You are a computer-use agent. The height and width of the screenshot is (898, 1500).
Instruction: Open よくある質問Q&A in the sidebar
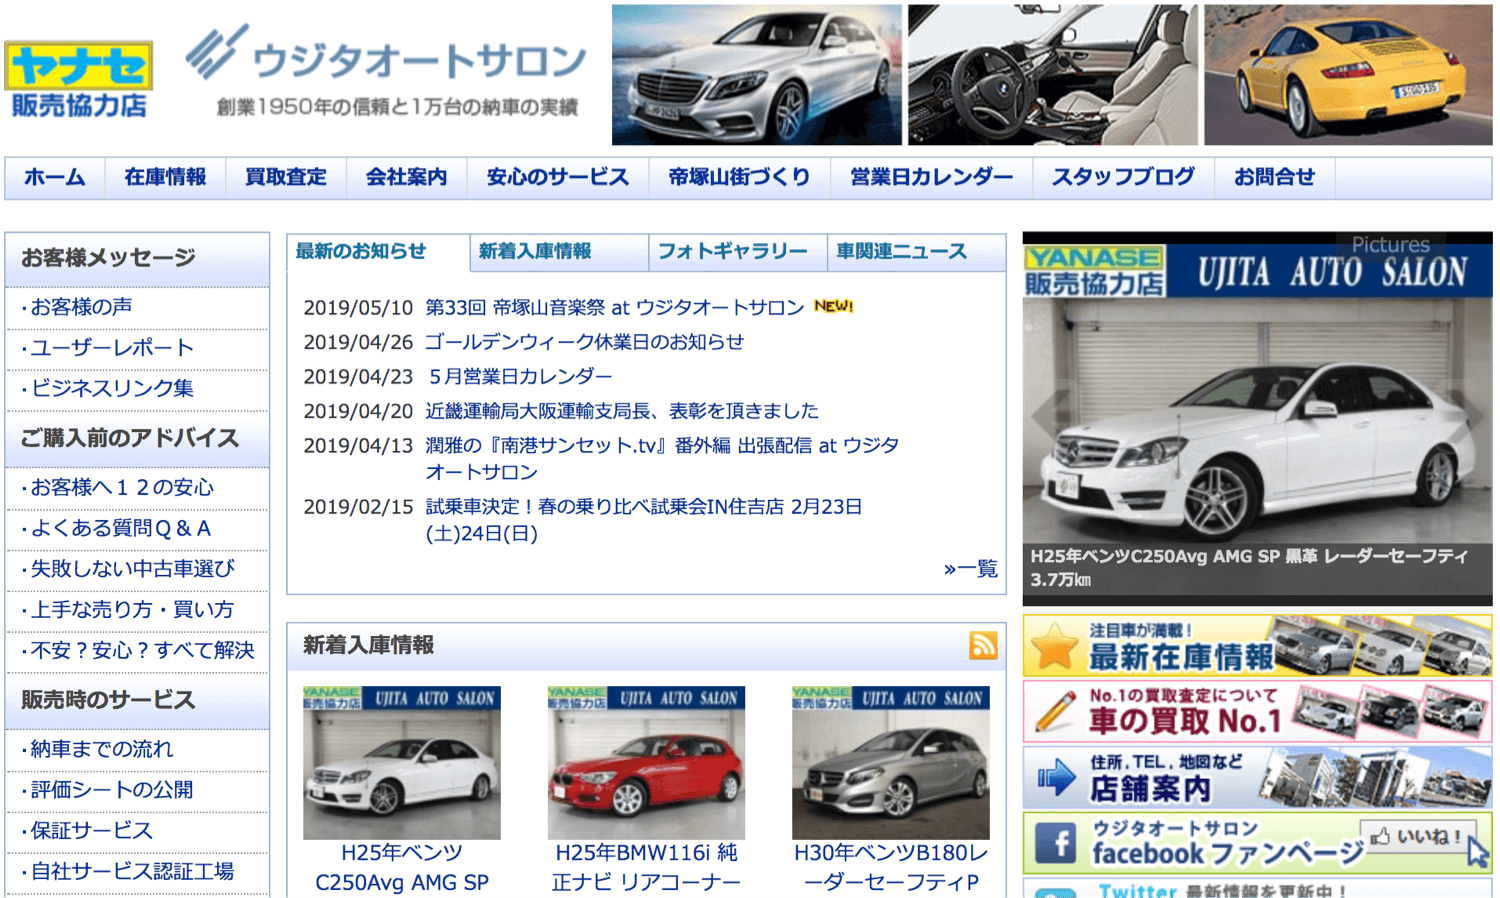coord(121,529)
